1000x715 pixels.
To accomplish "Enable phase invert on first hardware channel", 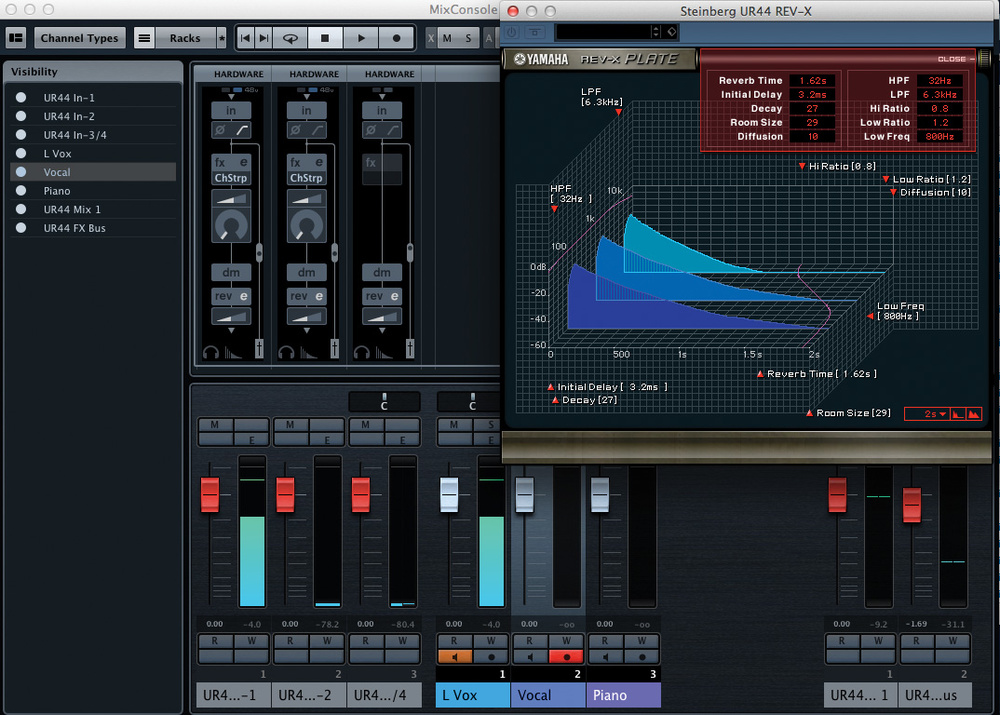I will tap(220, 131).
